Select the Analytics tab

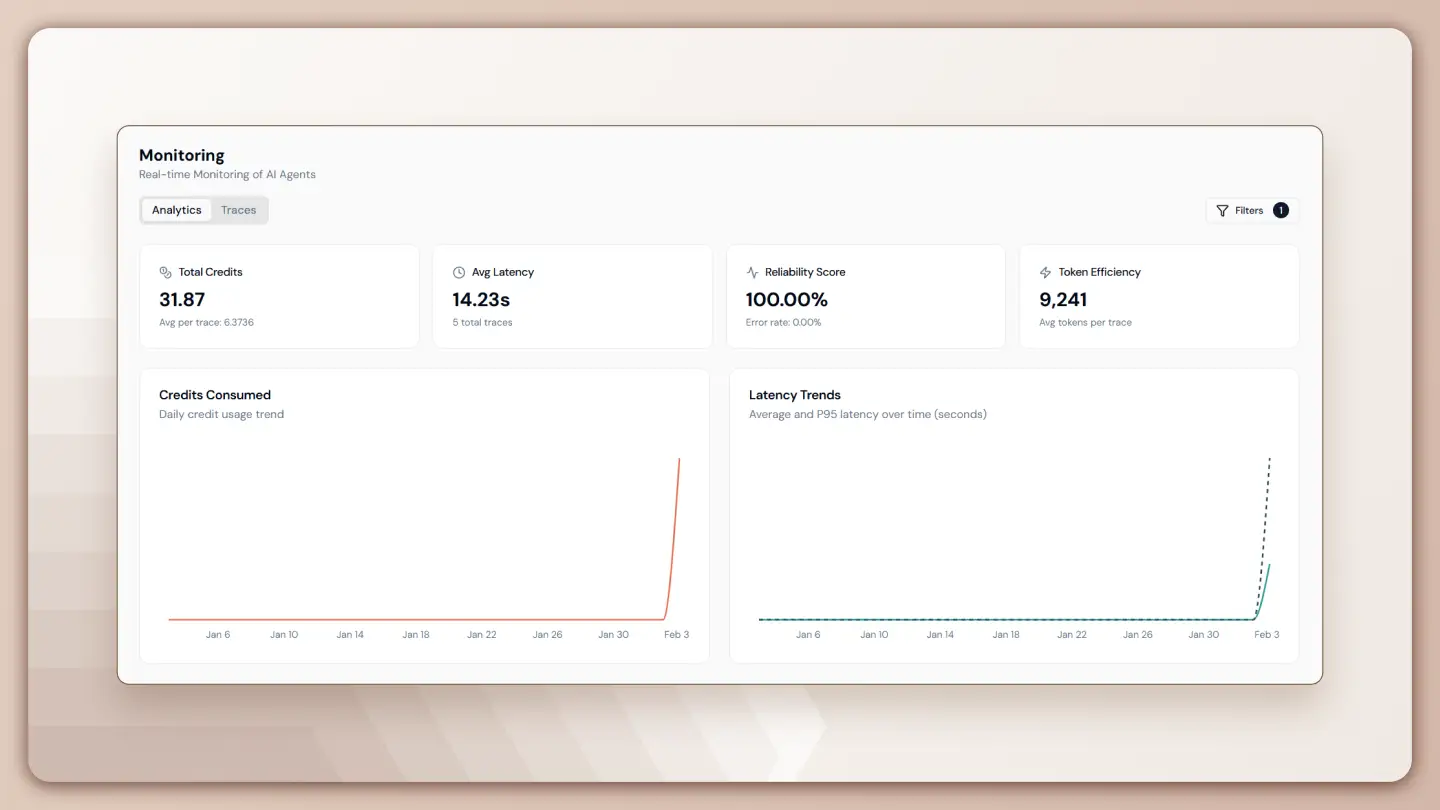177,210
